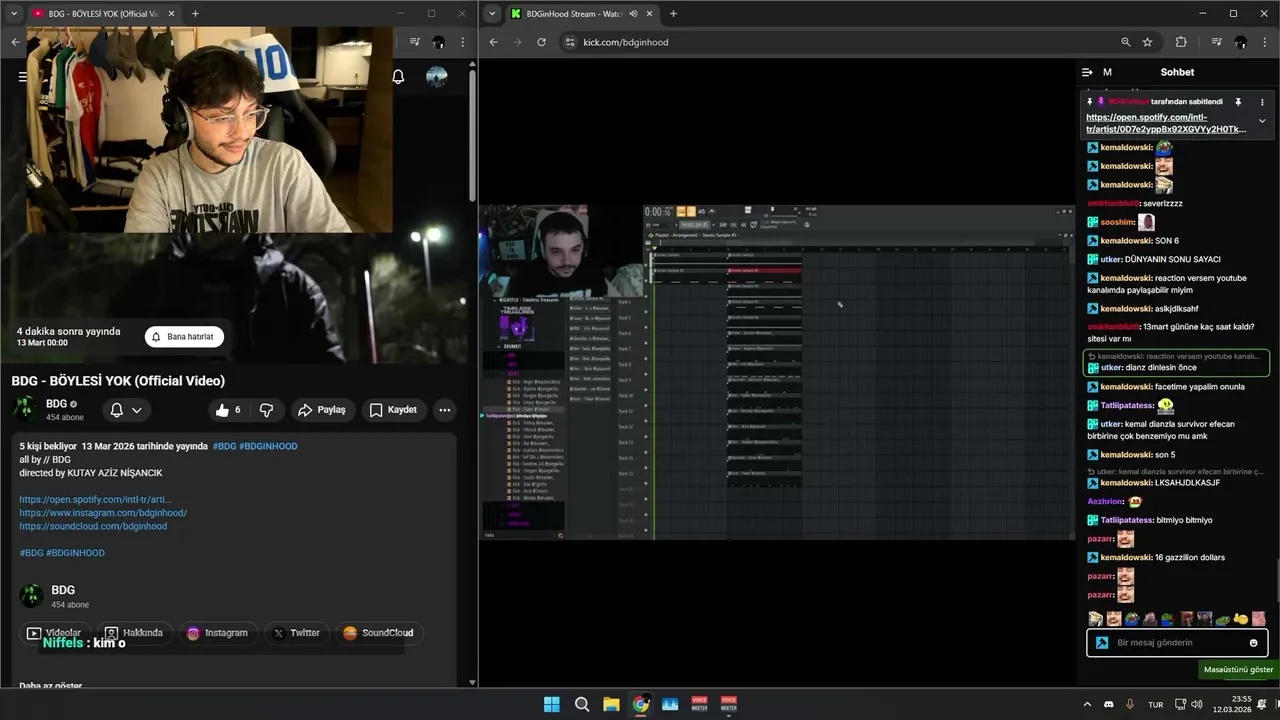Like the BDG video with thumbs up
The height and width of the screenshot is (720, 1280).
click(228, 410)
